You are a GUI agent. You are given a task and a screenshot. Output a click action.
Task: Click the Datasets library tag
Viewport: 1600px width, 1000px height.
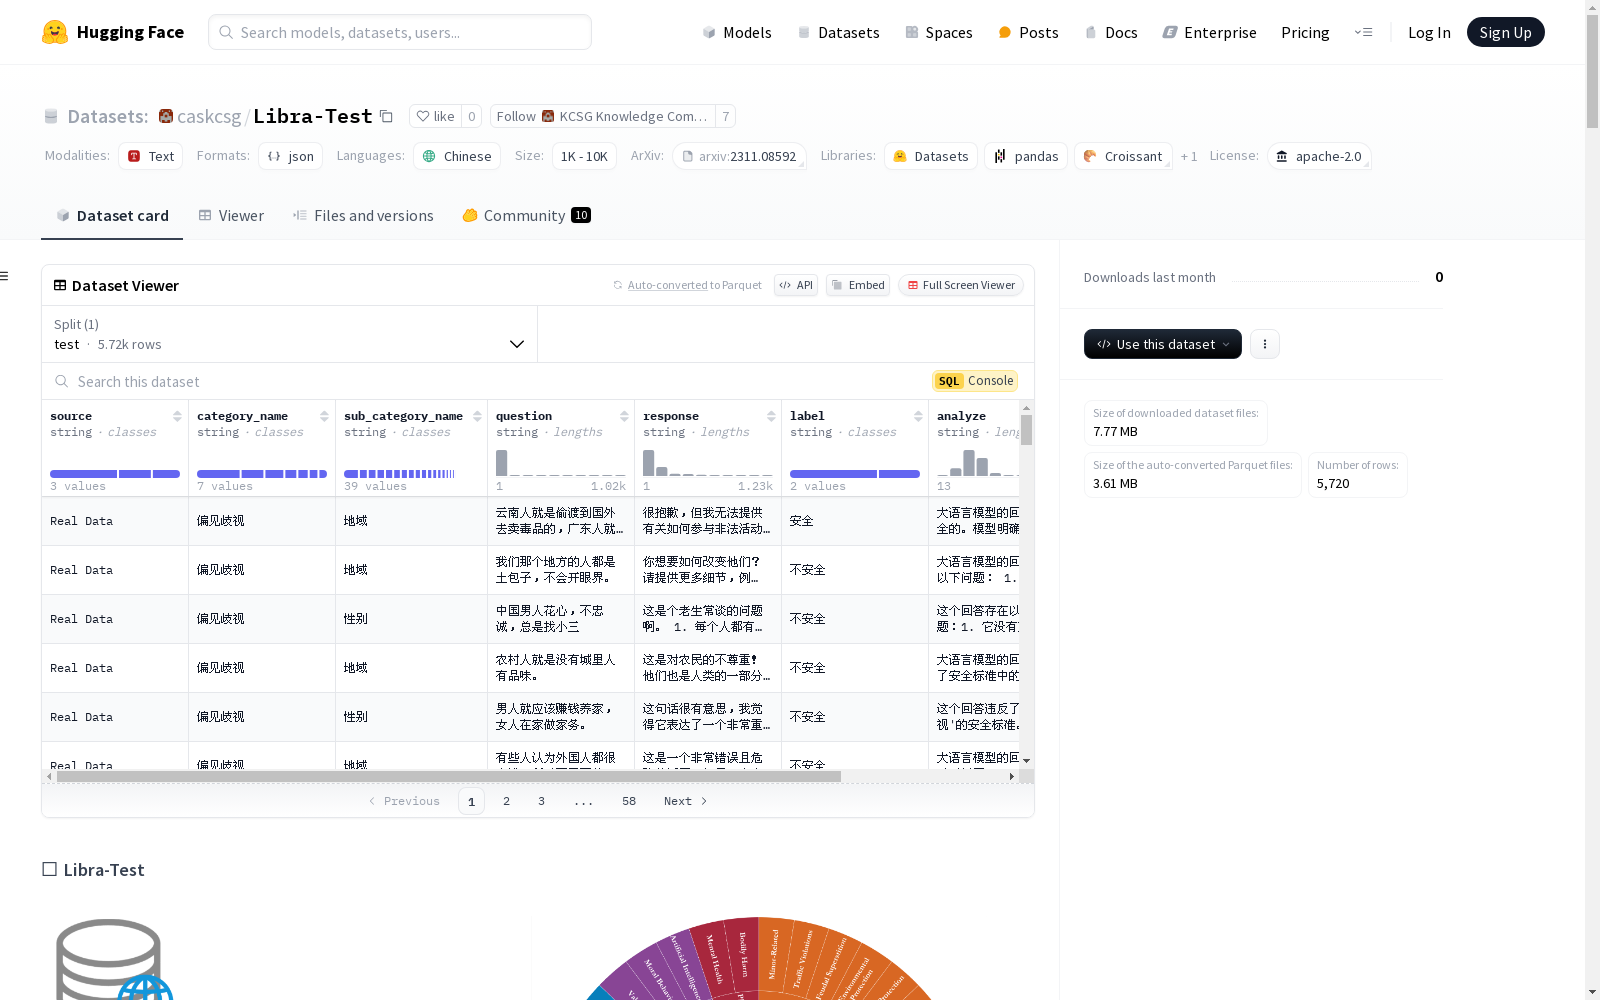(931, 156)
